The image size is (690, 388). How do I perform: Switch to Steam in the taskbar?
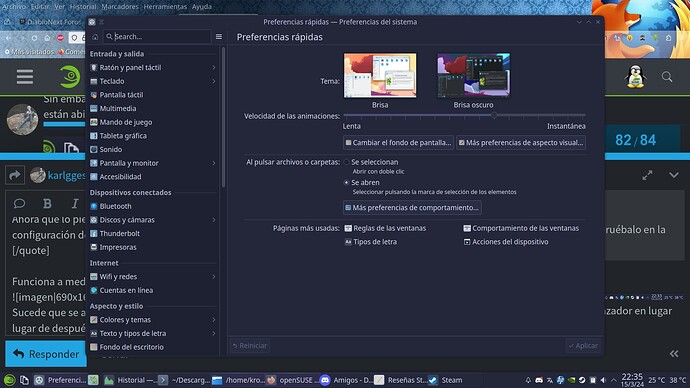click(x=445, y=380)
